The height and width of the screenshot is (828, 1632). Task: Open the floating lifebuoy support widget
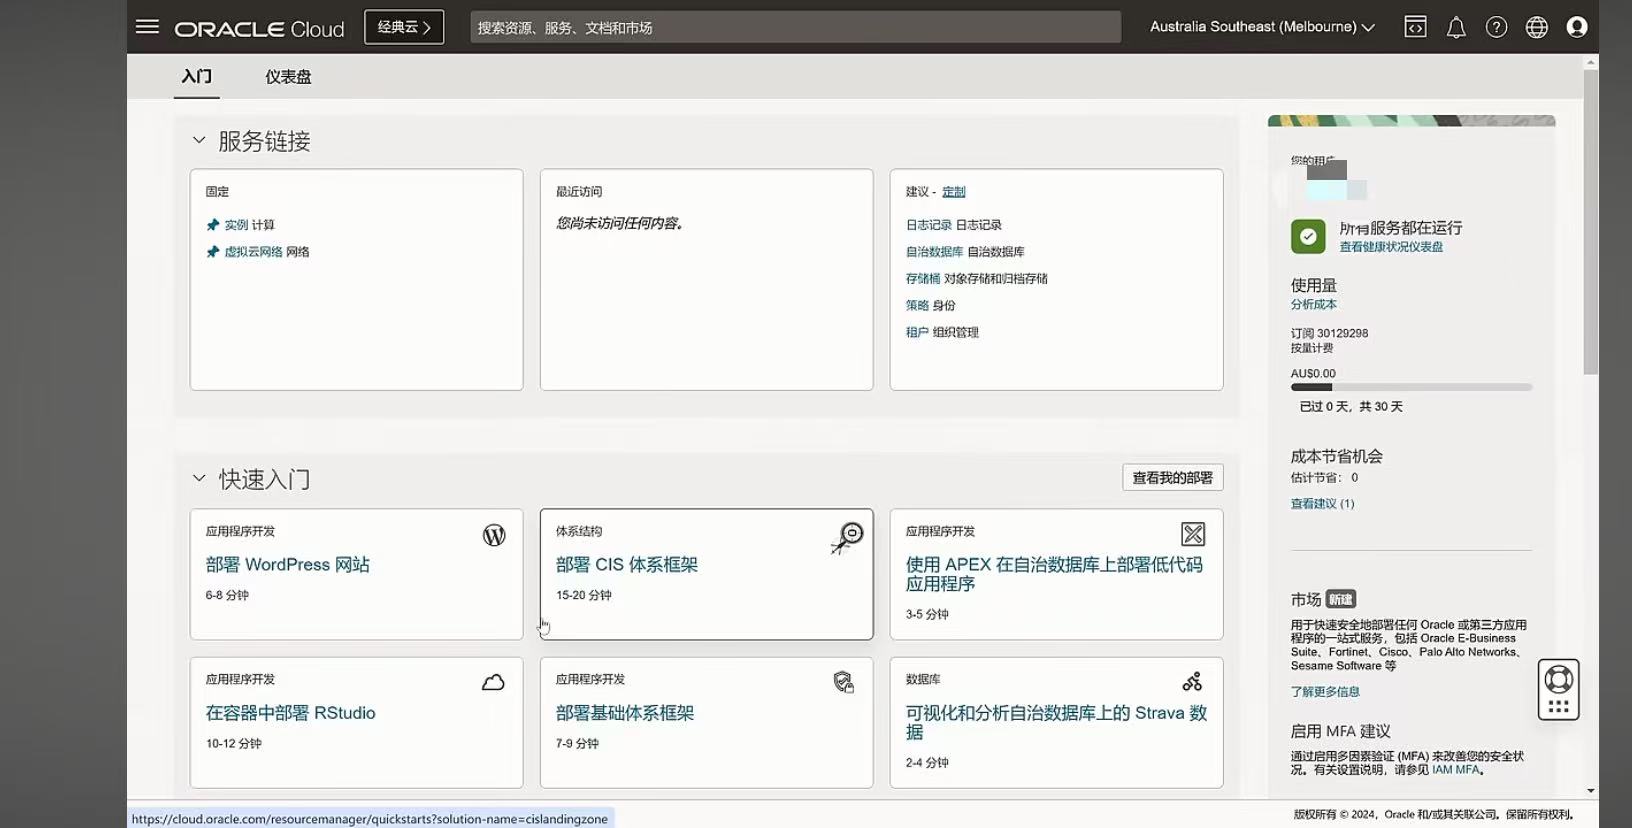point(1558,689)
